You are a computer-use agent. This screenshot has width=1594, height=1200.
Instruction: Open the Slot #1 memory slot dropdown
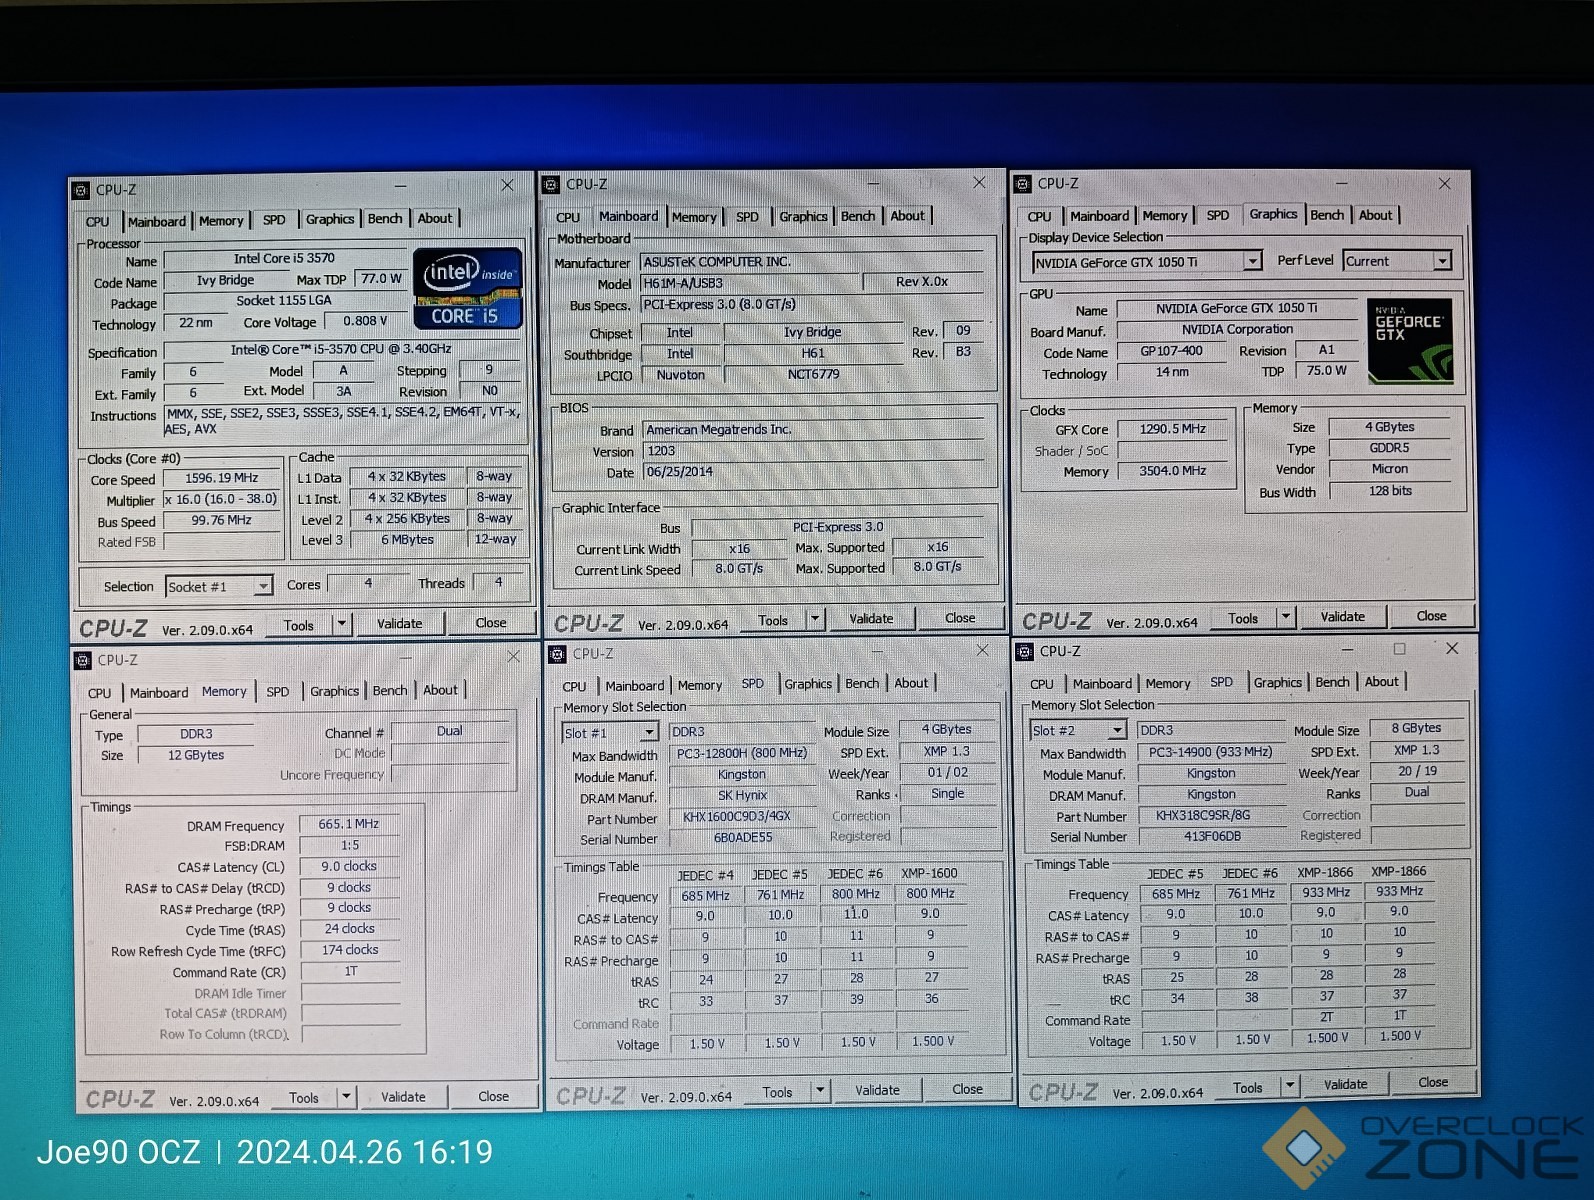click(610, 733)
